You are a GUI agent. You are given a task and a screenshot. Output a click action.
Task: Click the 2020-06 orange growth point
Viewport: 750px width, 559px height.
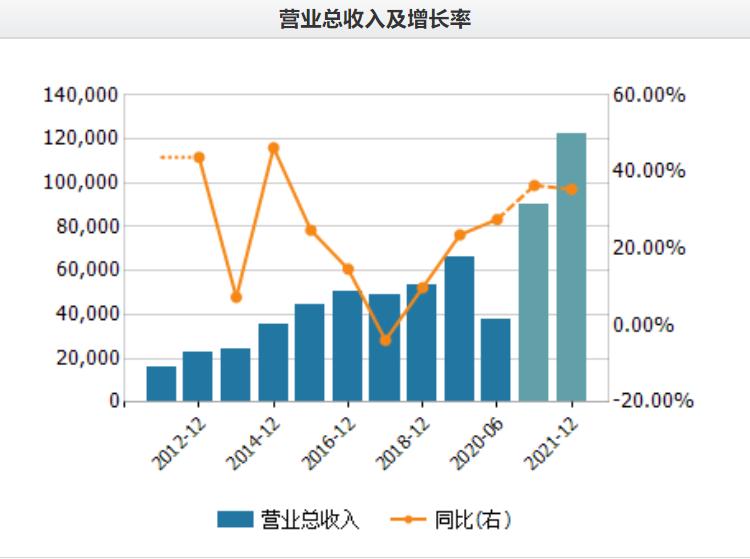(x=497, y=219)
